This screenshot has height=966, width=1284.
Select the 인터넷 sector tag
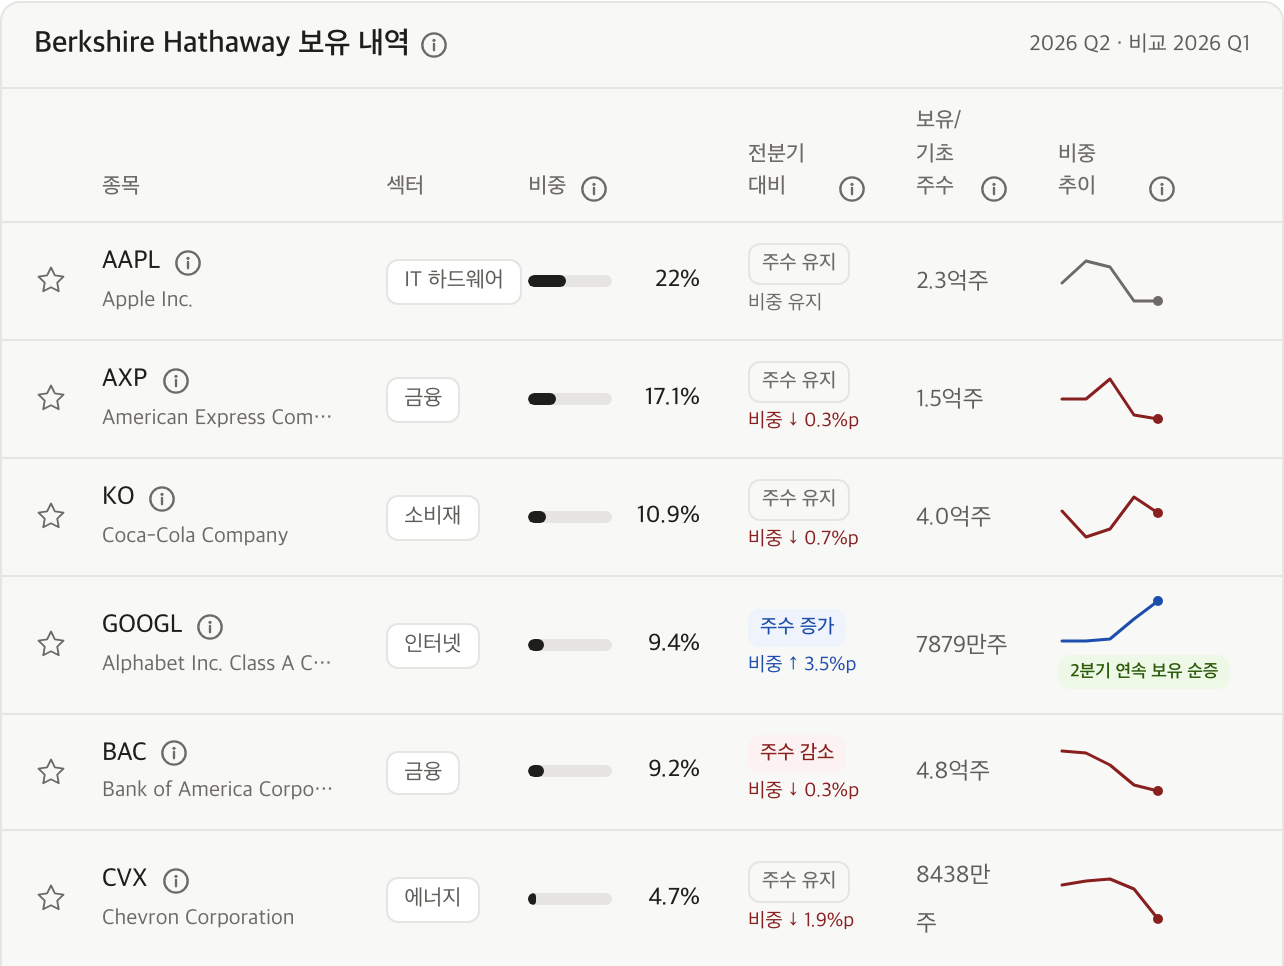pos(433,645)
